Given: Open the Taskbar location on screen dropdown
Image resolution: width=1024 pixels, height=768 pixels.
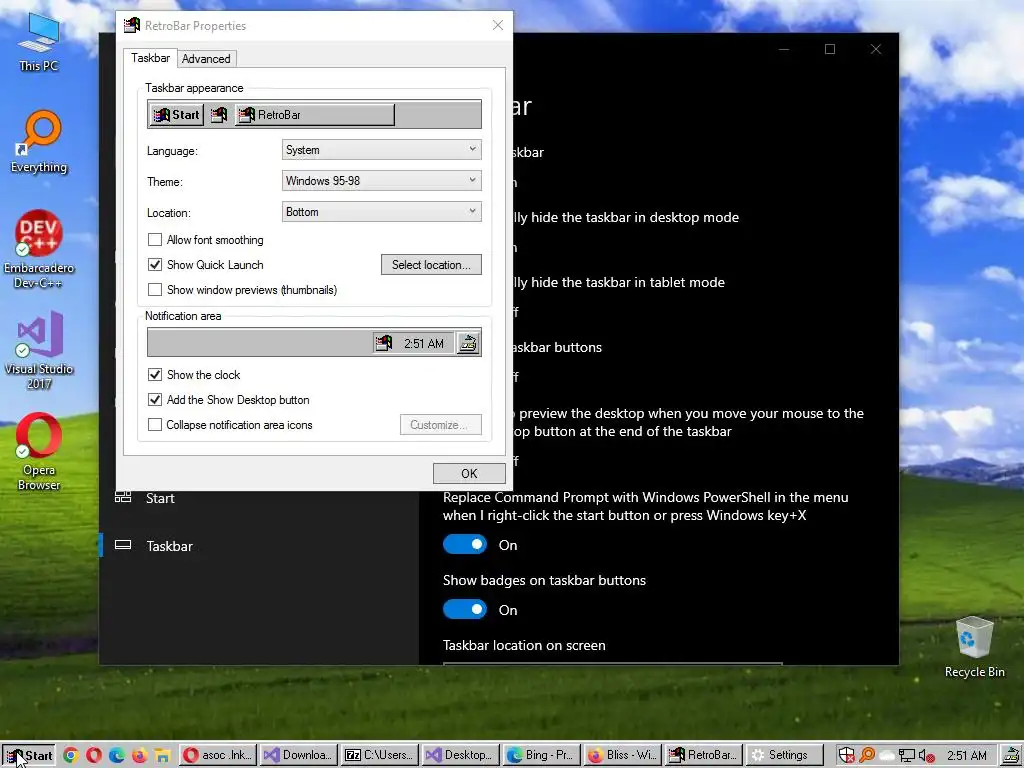Looking at the screenshot, I should click(x=613, y=664).
